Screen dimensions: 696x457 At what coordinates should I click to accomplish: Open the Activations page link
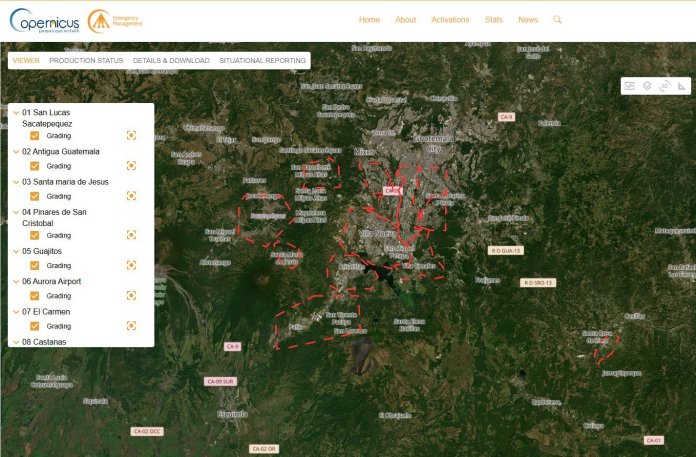(x=450, y=20)
